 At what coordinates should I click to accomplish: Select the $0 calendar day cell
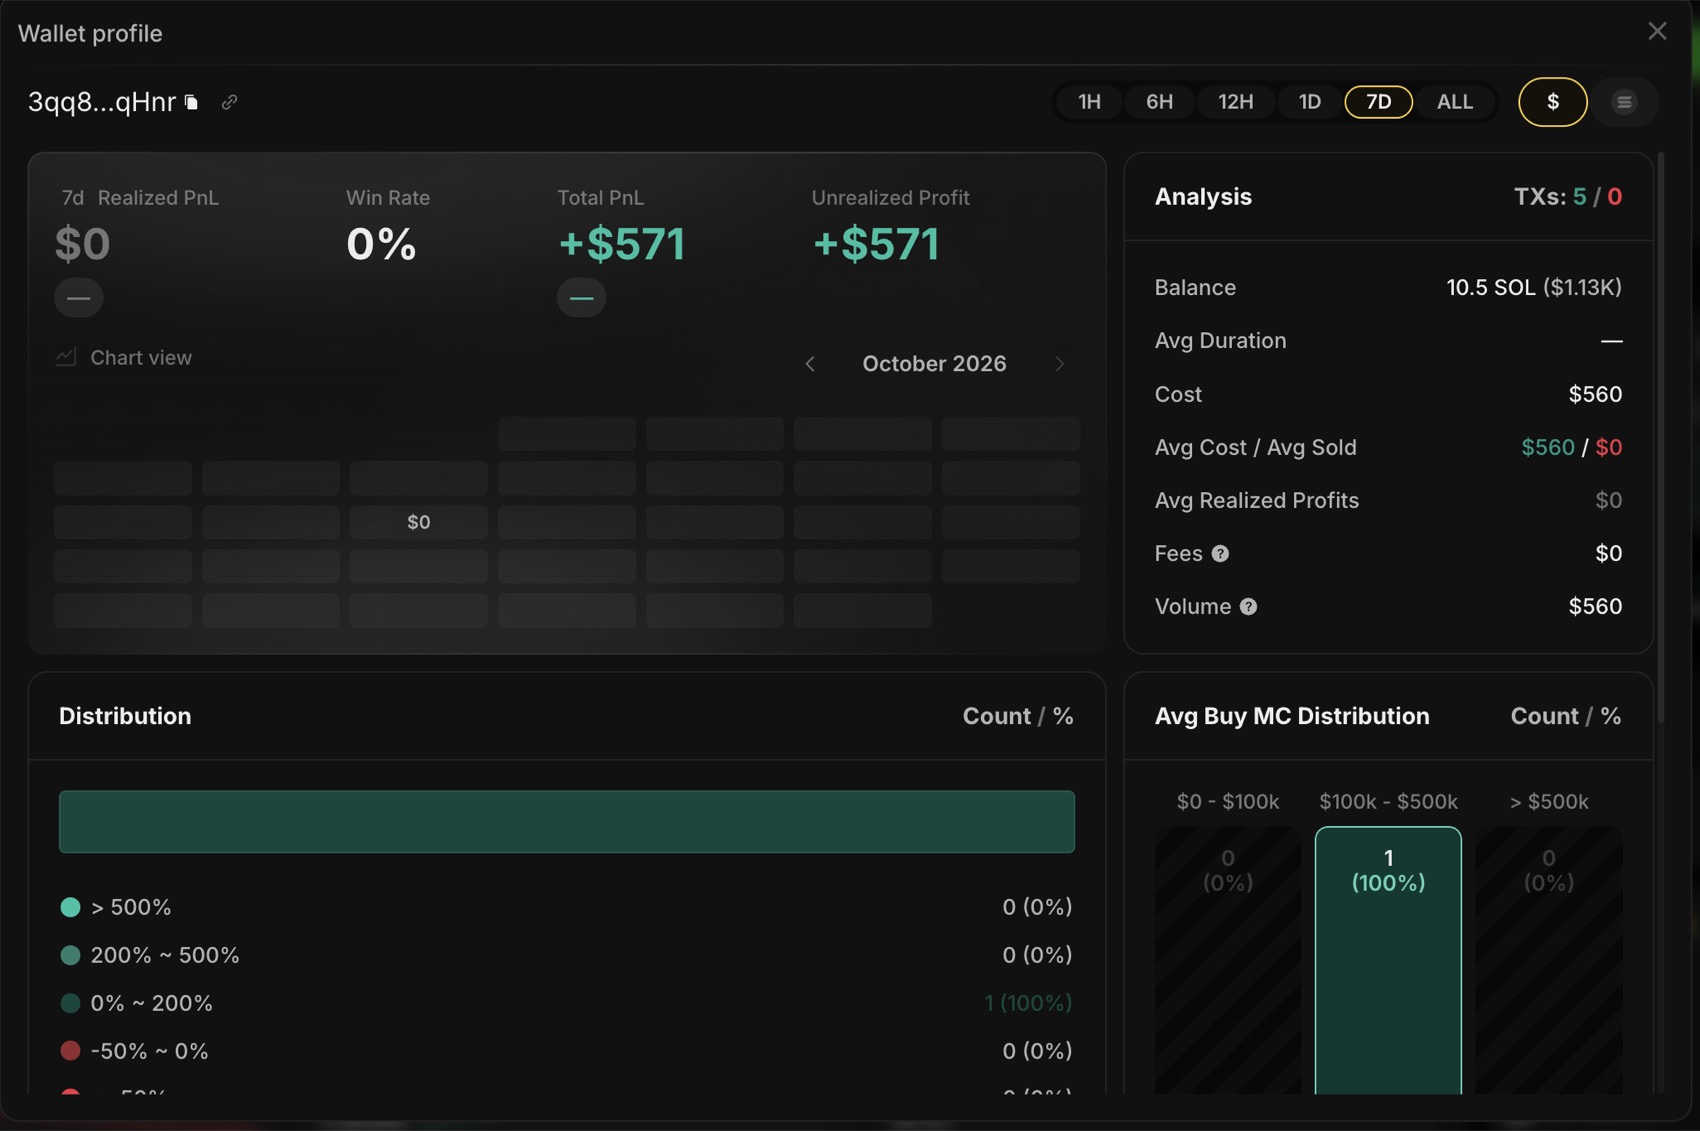pos(418,522)
